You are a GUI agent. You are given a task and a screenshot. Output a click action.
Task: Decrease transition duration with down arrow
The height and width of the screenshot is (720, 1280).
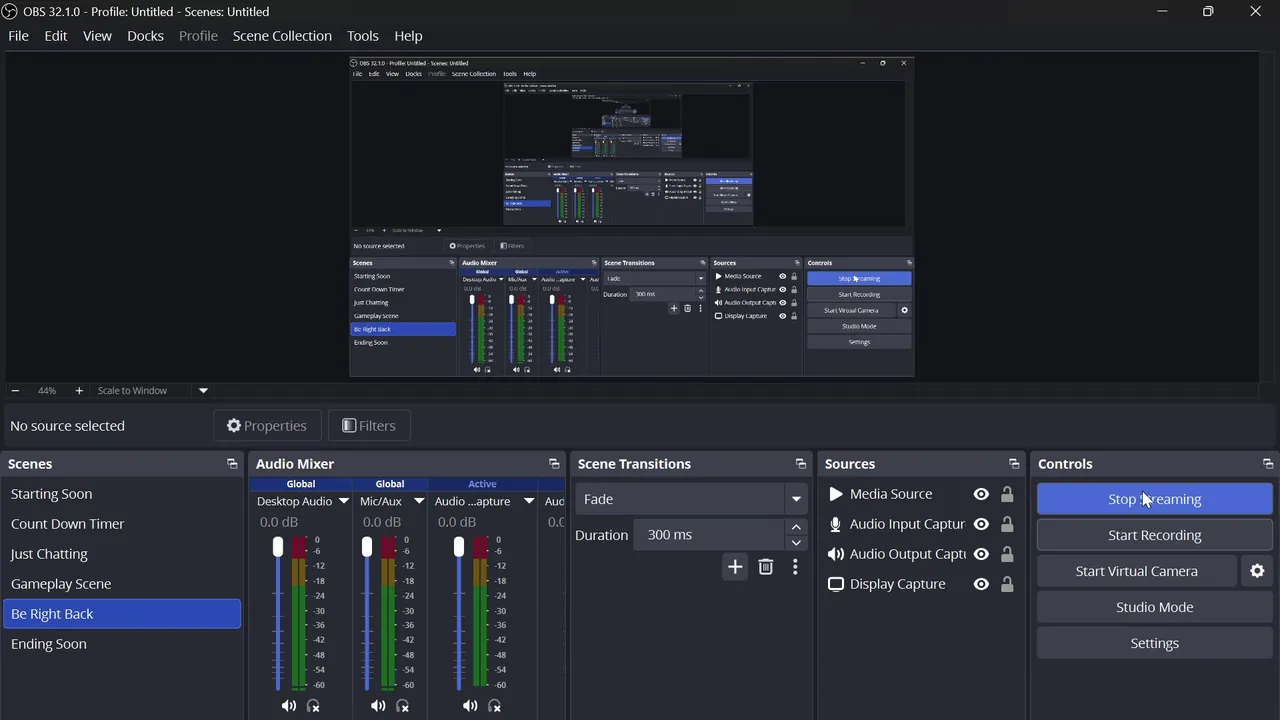796,543
